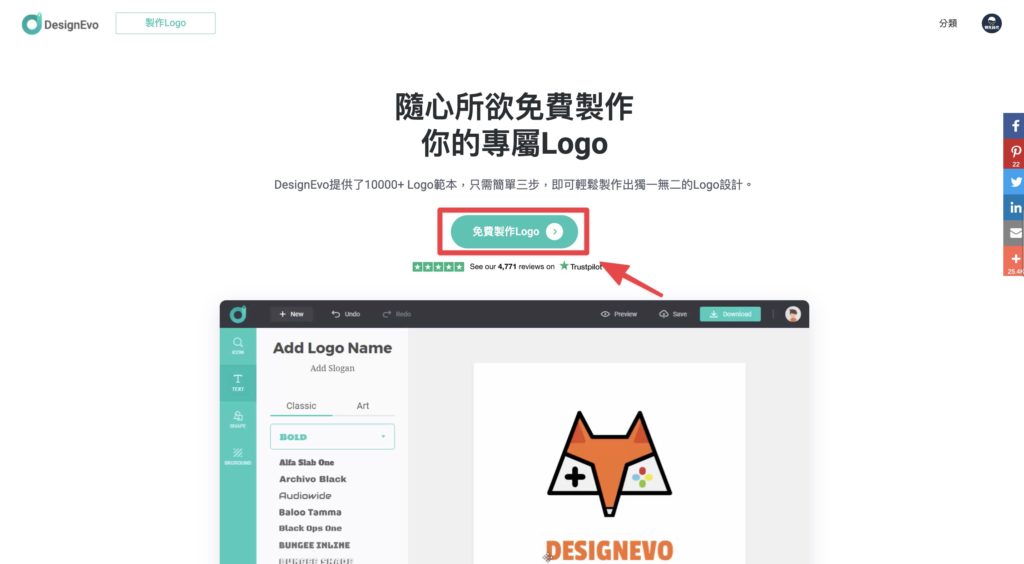This screenshot has width=1024, height=564.
Task: Choose the Black Ops One font
Action: [x=310, y=528]
